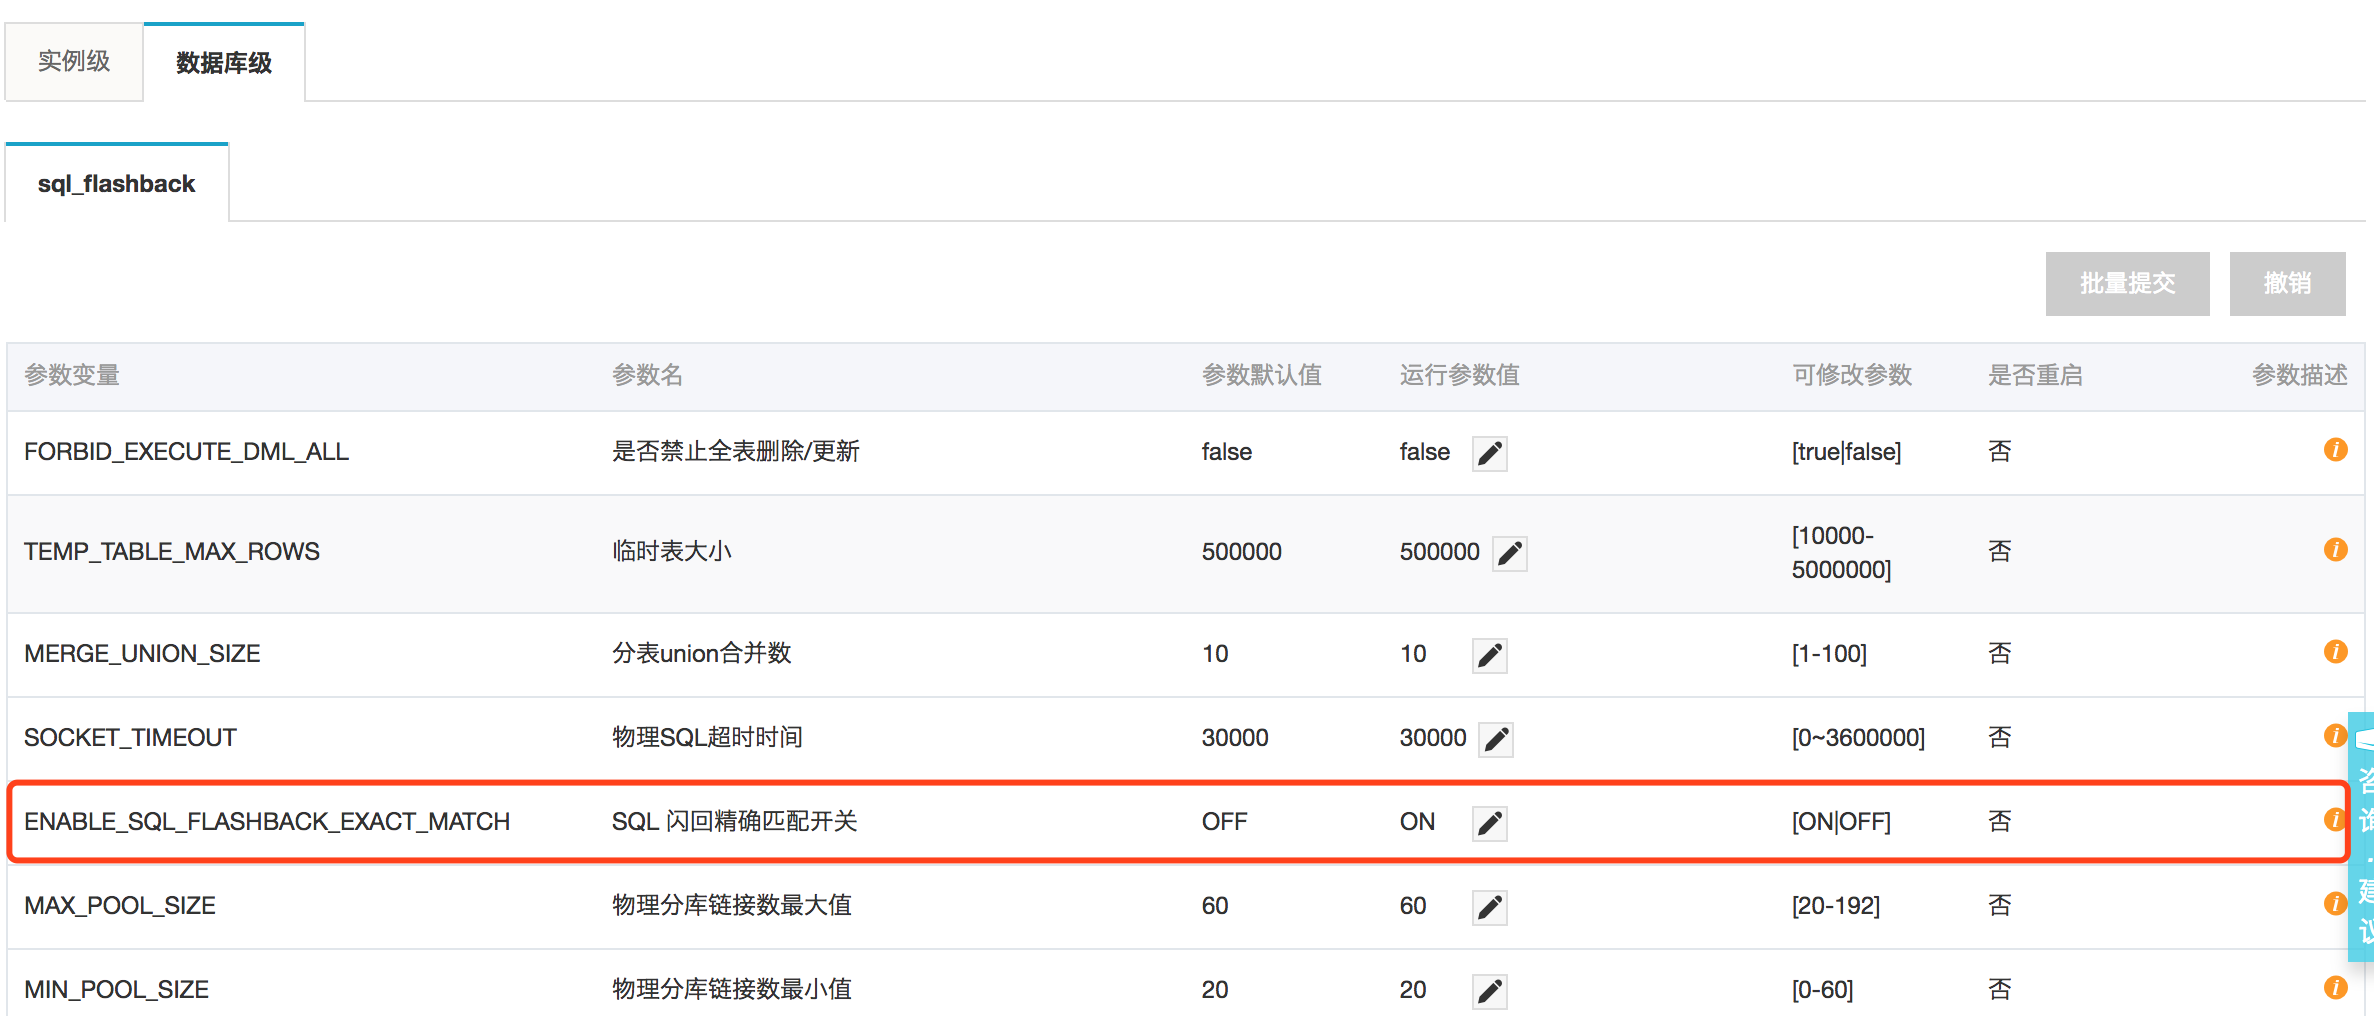Select the MERGE_UNION_SIZE variable name
The height and width of the screenshot is (1016, 2374).
(x=142, y=654)
